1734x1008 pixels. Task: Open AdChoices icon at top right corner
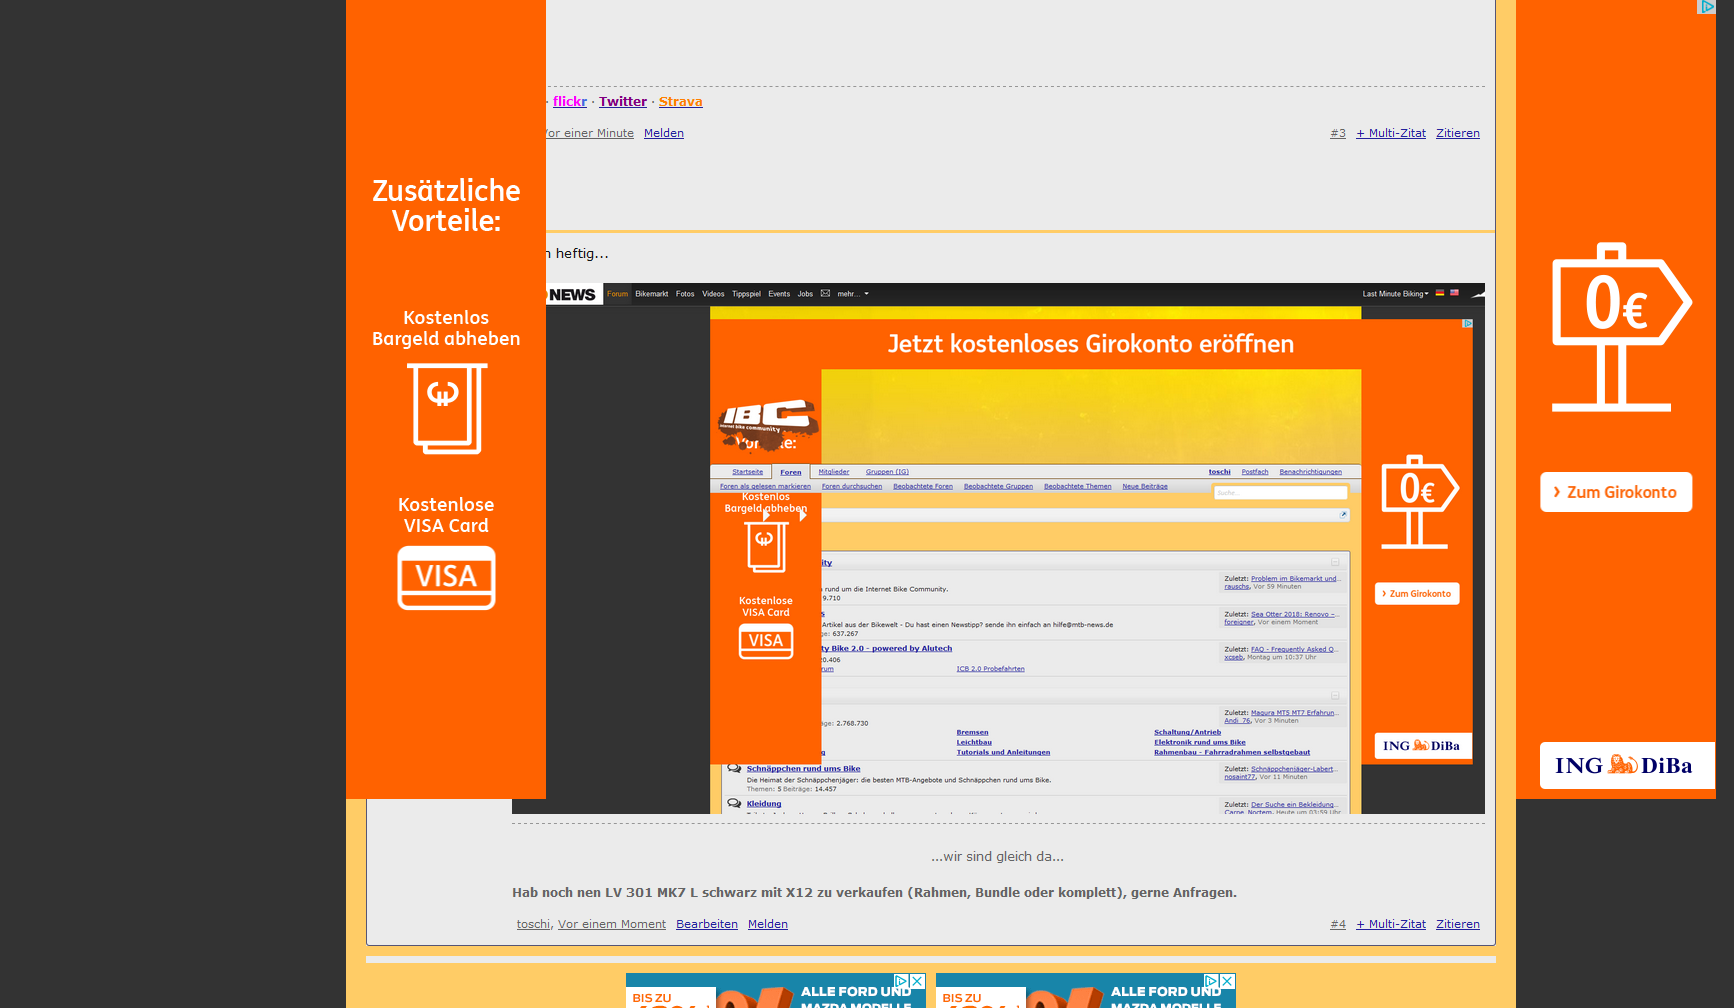coord(1707,7)
